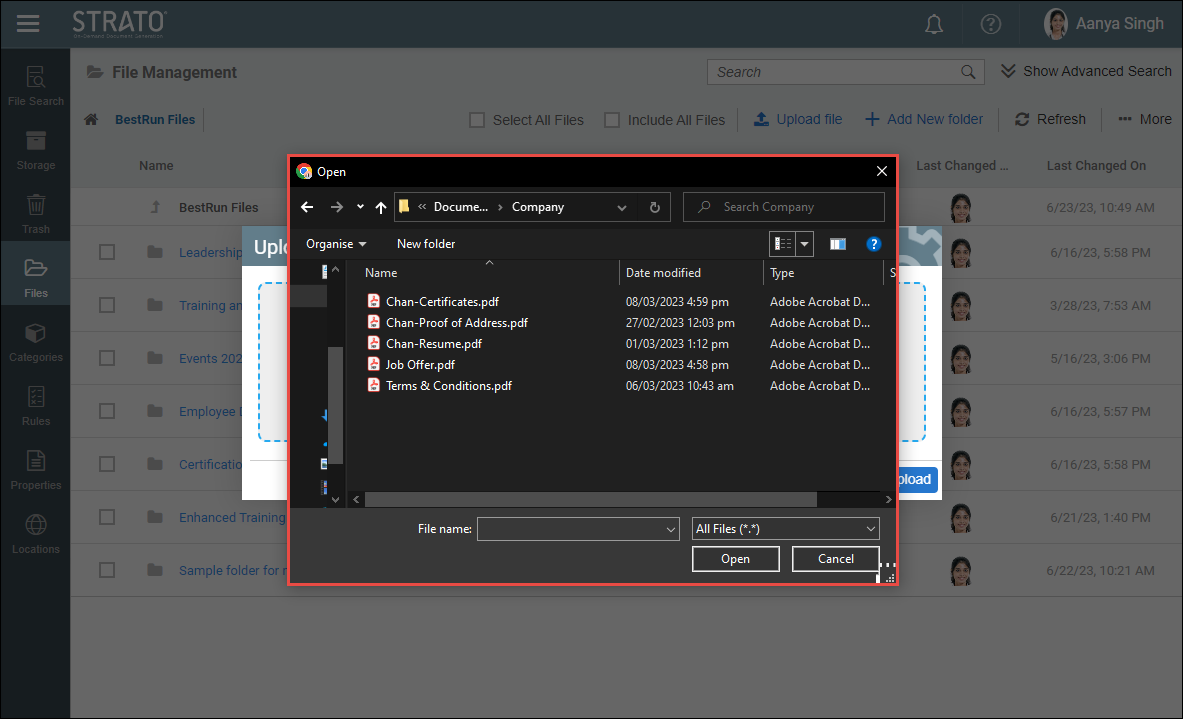Open Categories in the sidebar

35,341
